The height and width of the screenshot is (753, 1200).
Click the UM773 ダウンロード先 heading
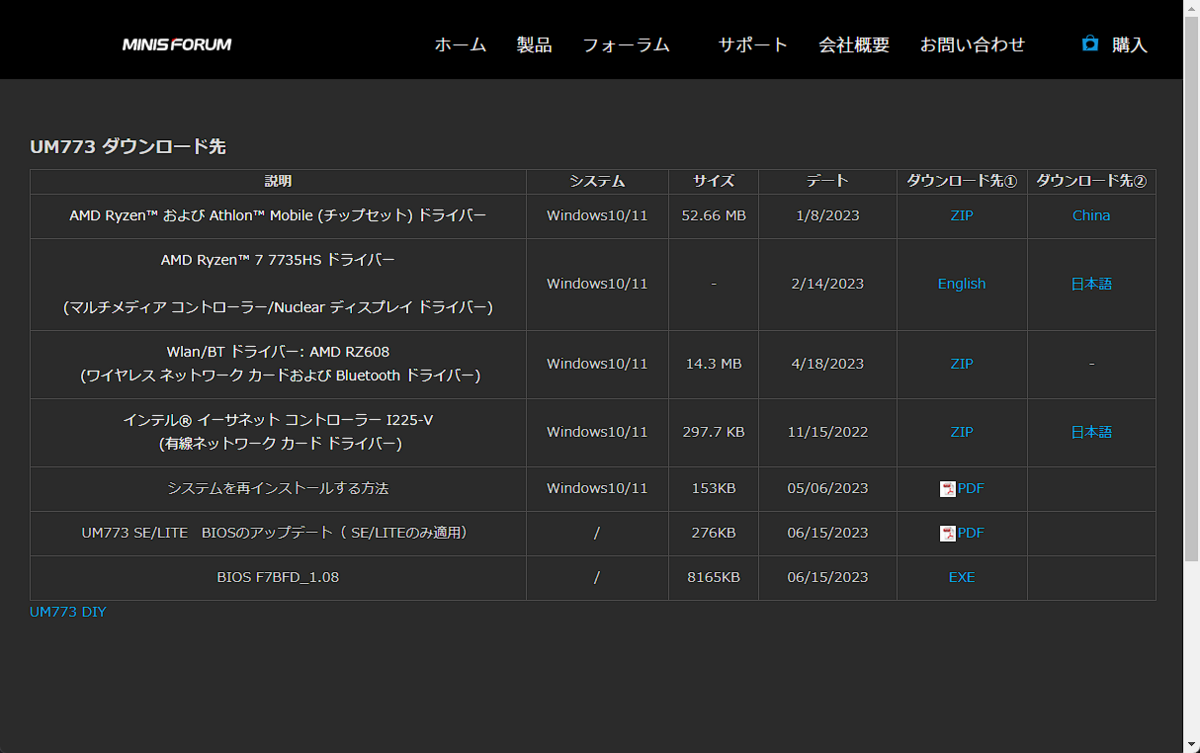tap(128, 147)
